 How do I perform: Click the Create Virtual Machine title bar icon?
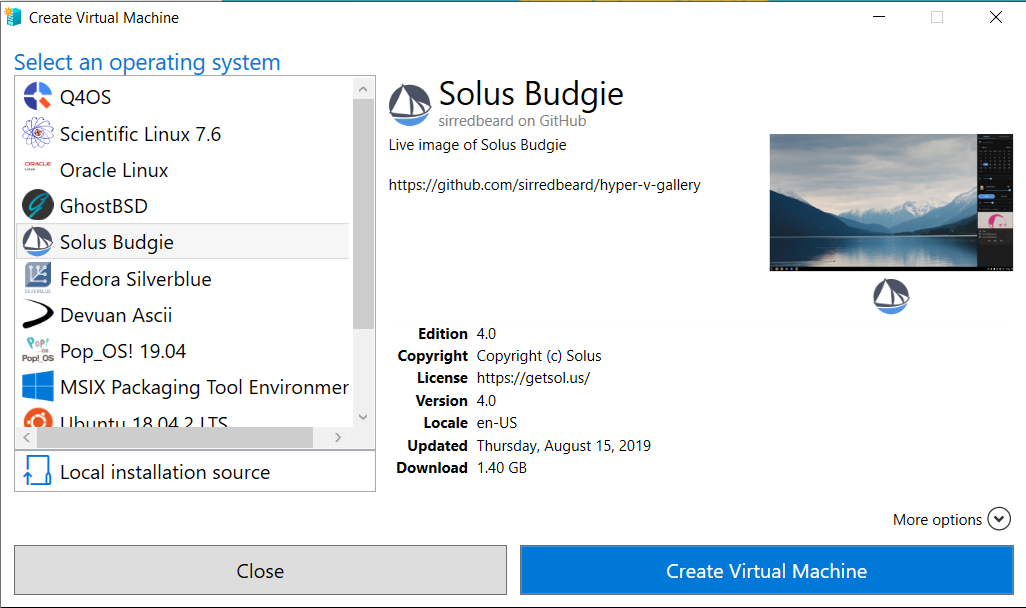tap(13, 17)
